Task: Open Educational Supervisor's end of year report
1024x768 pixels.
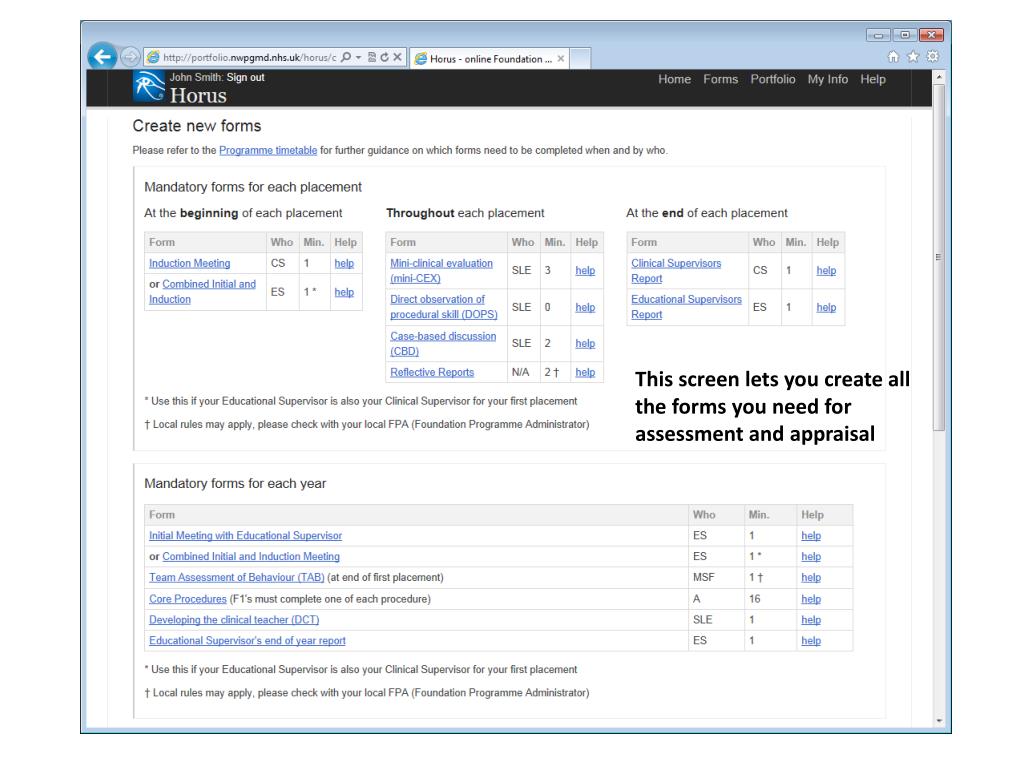Action: click(248, 641)
